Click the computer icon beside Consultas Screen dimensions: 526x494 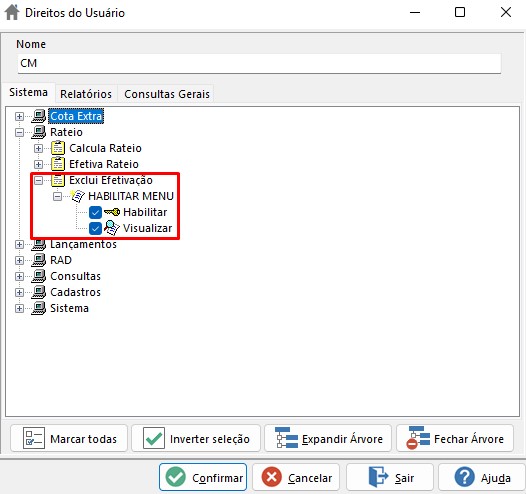(39, 276)
